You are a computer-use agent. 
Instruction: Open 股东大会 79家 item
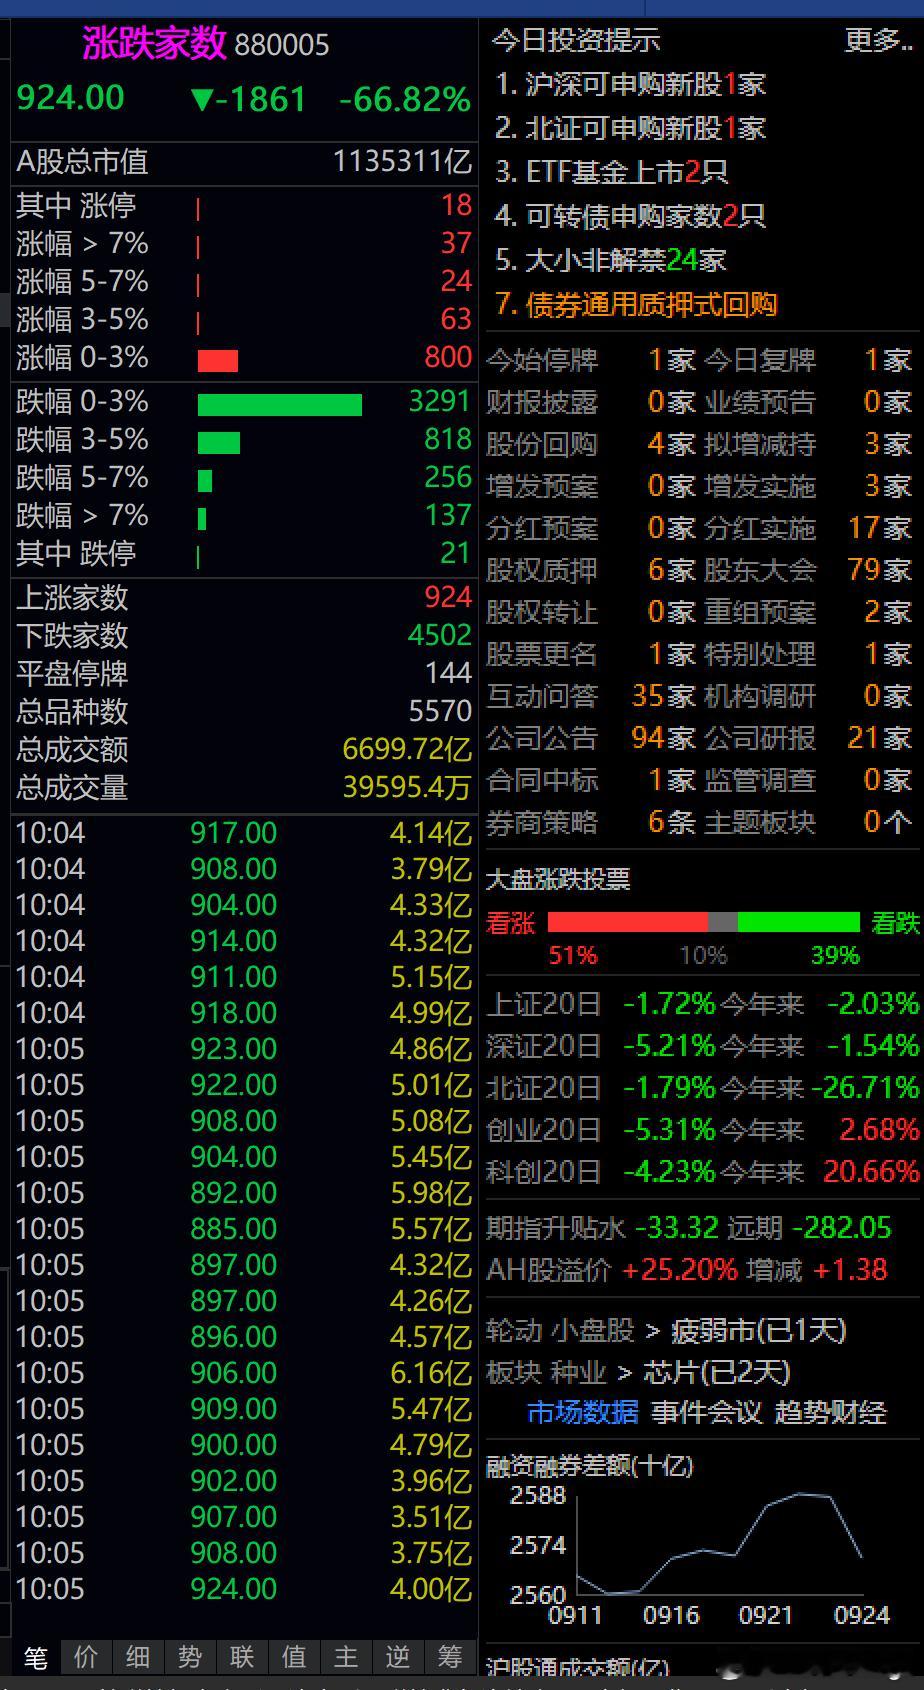pyautogui.click(x=808, y=570)
